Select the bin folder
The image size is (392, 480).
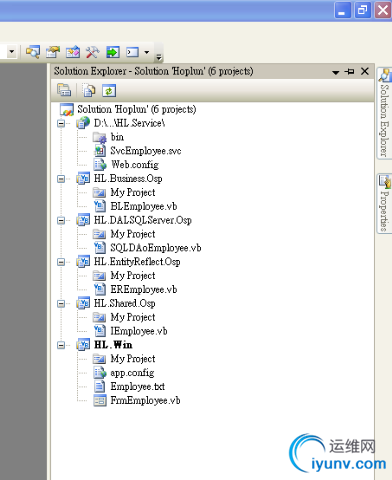[117, 137]
